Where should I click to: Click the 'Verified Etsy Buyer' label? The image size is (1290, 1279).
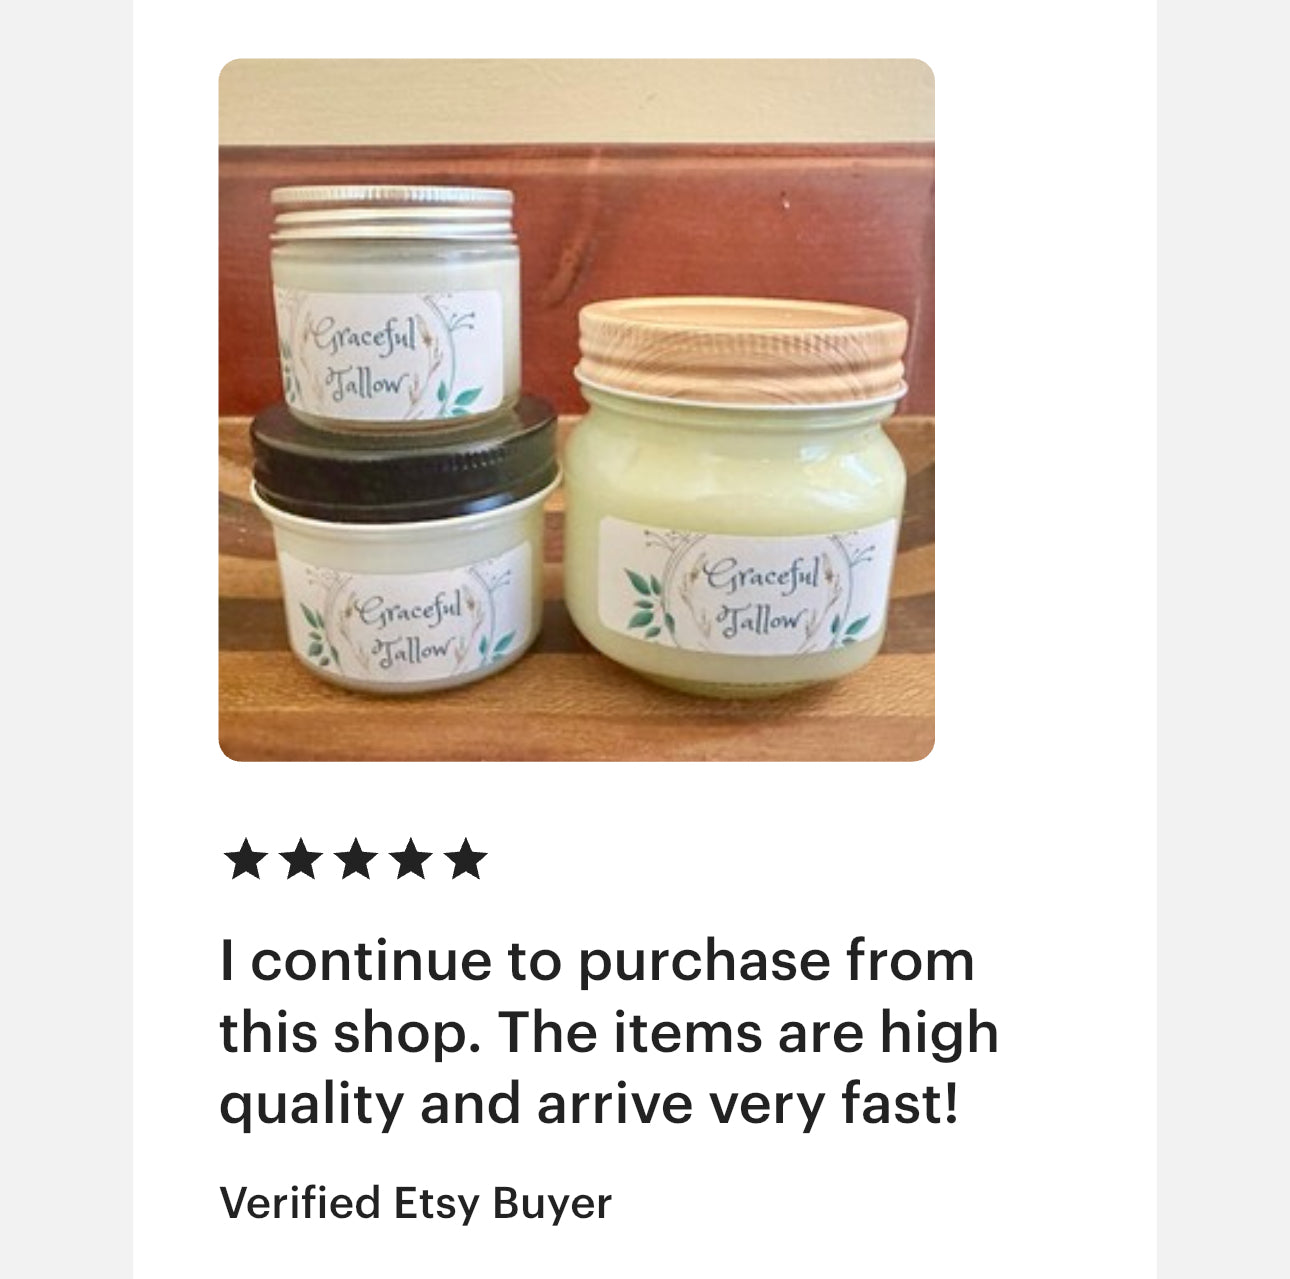click(x=415, y=1202)
